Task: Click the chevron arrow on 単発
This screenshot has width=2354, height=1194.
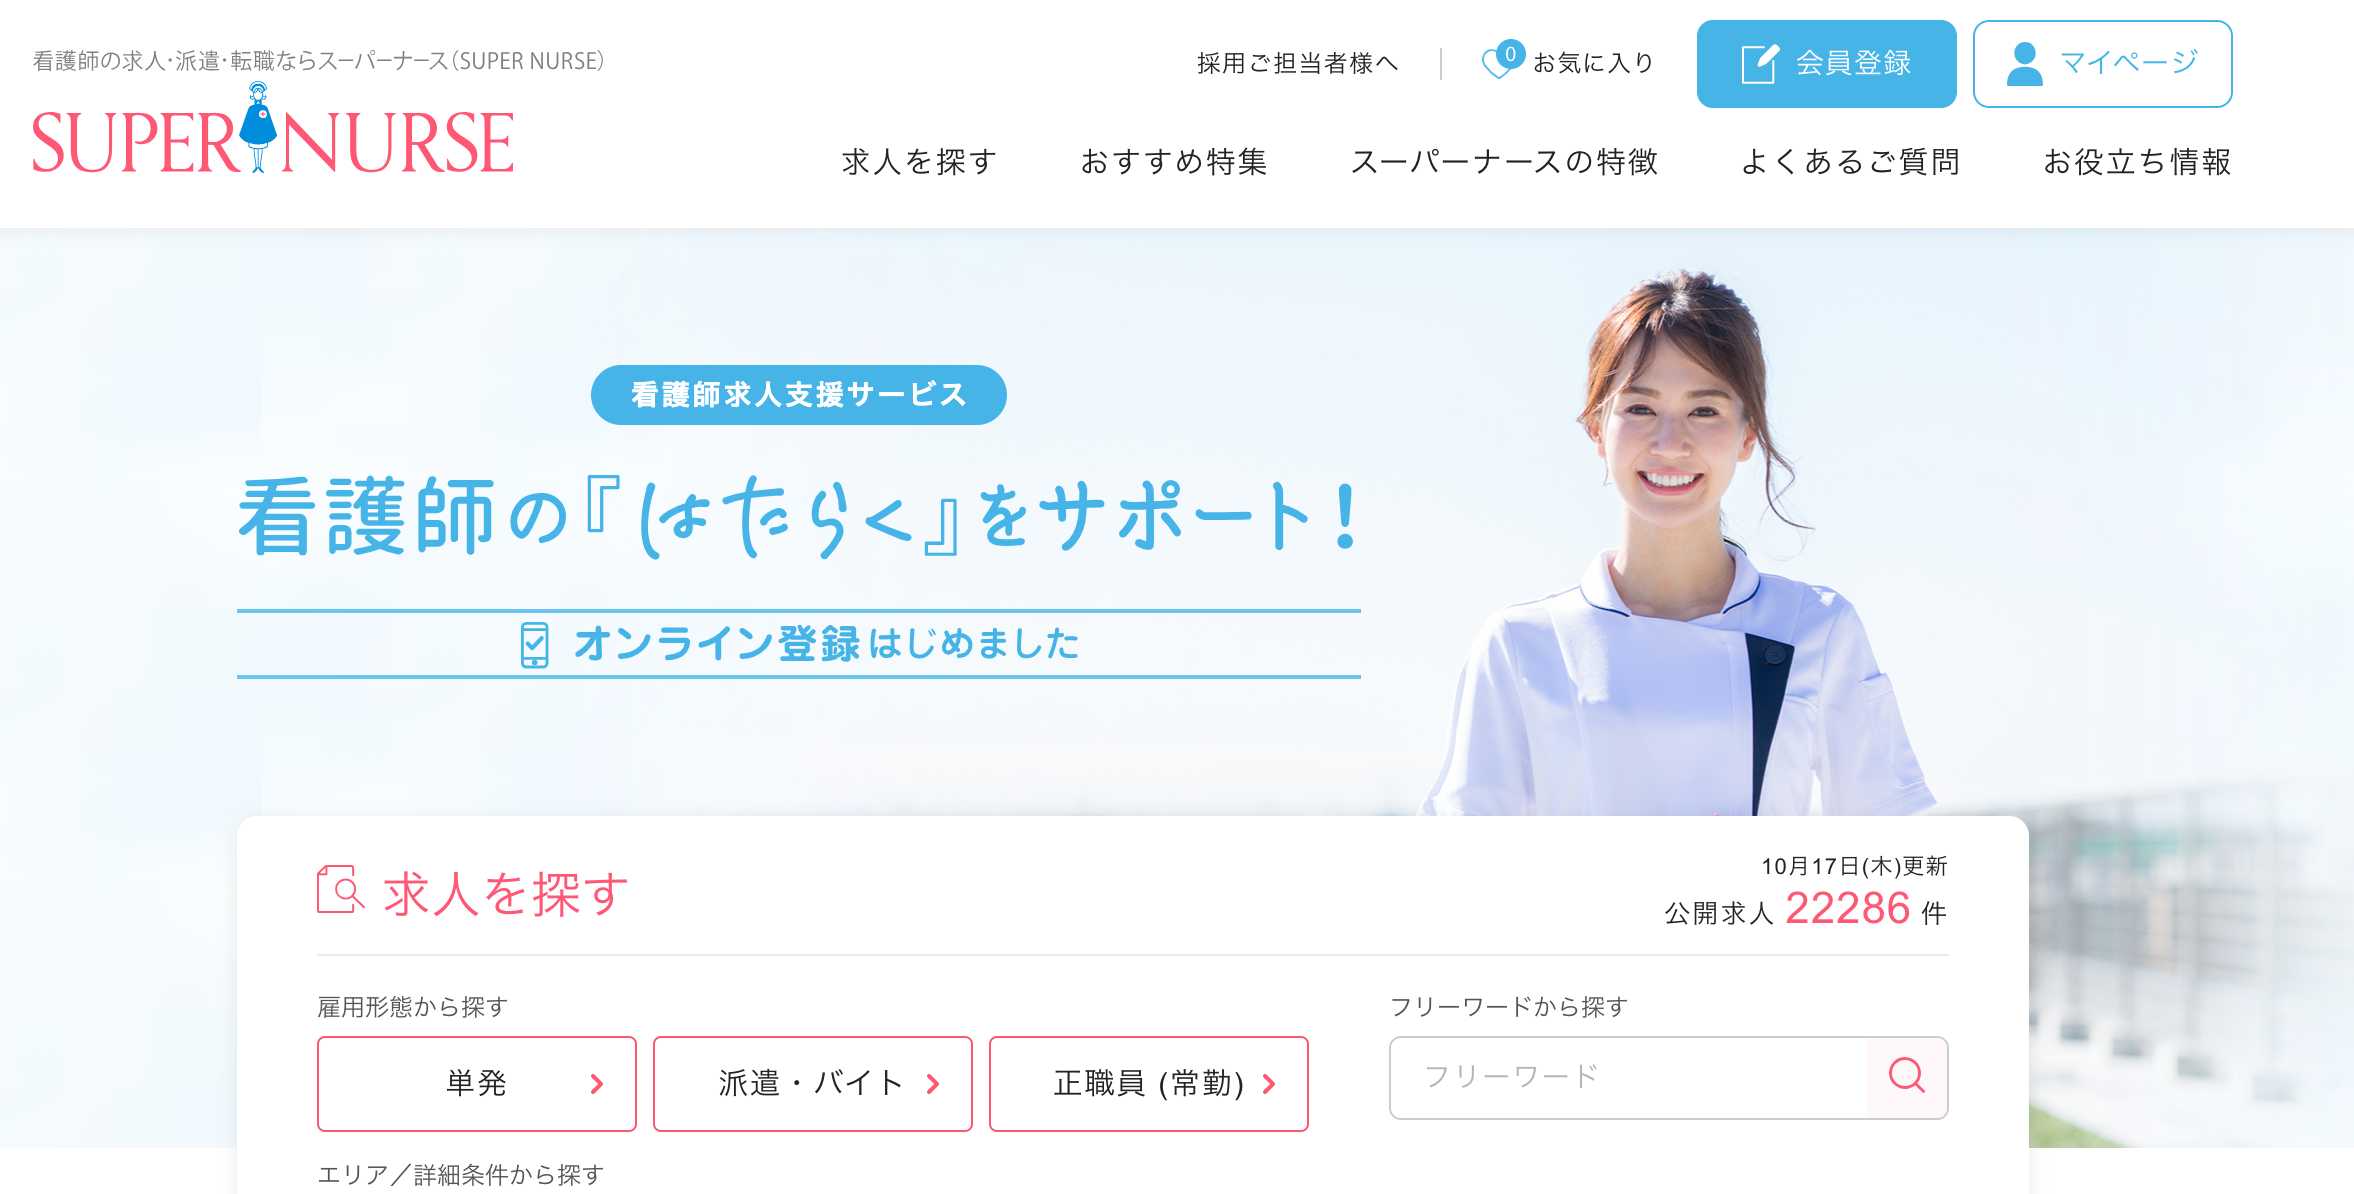Action: click(597, 1084)
